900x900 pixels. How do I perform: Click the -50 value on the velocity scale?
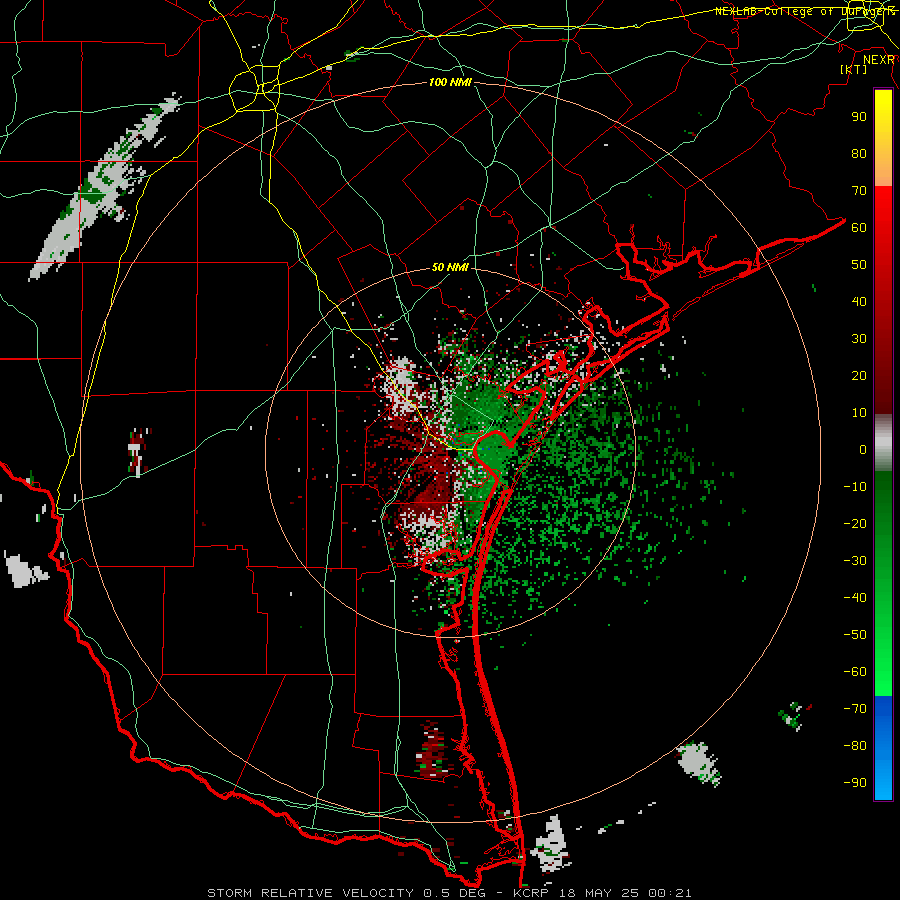click(x=855, y=634)
